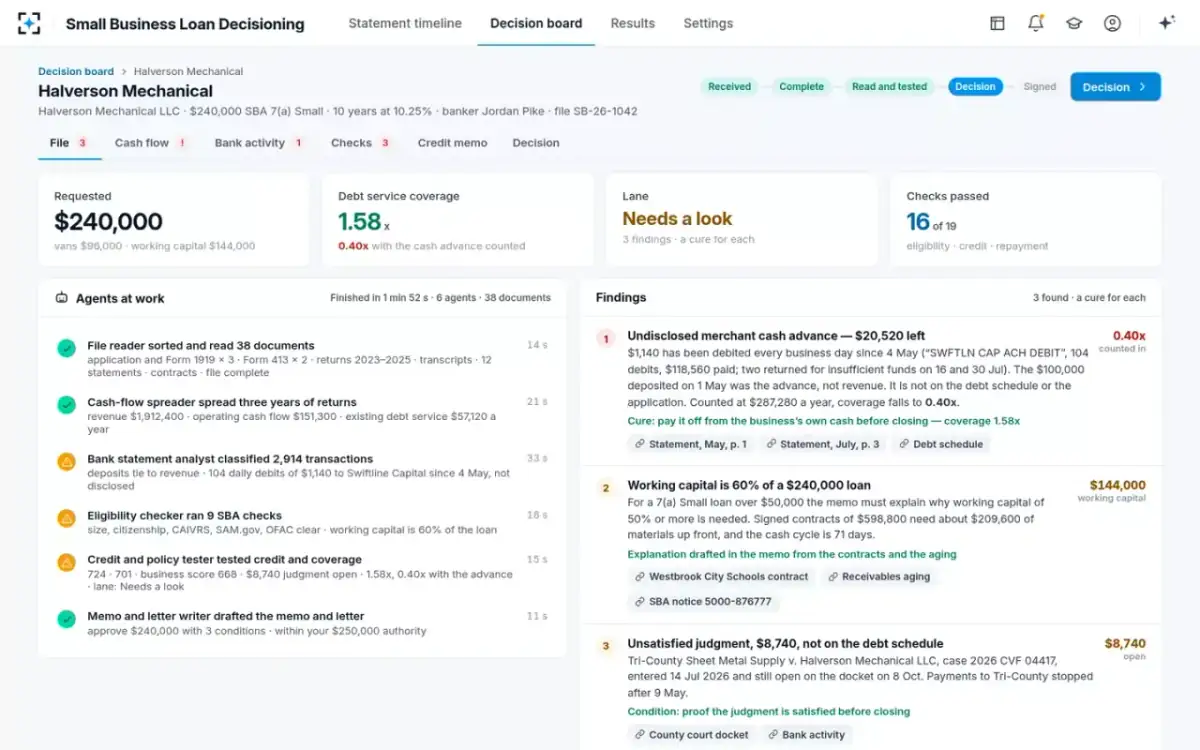Click the heading "Unsatisfied judgment, $8,740, not on the debt schedule"
Screen dimensions: 1200x750
pos(785,644)
